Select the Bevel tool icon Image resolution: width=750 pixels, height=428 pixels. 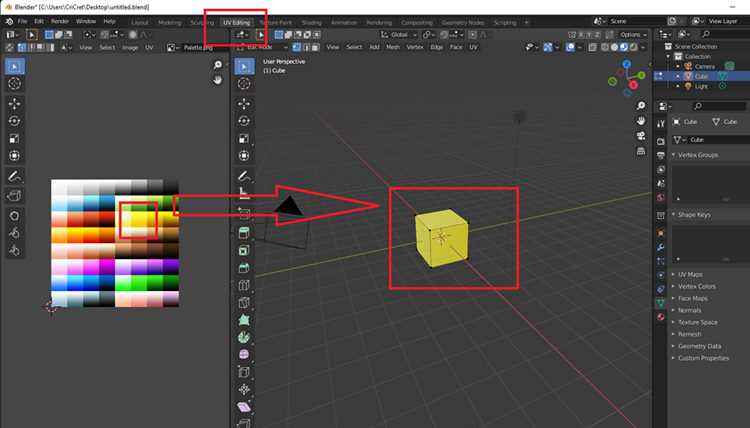(244, 267)
